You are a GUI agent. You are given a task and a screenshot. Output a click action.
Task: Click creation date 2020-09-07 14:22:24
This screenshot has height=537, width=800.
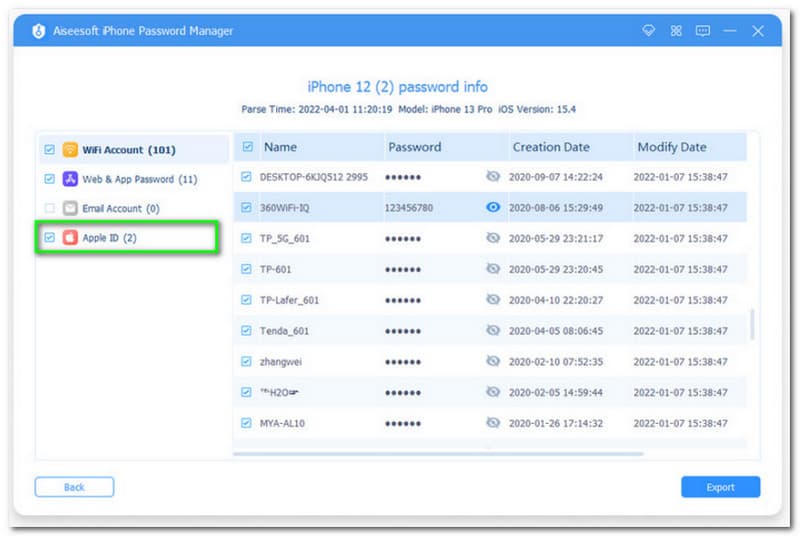tap(556, 177)
